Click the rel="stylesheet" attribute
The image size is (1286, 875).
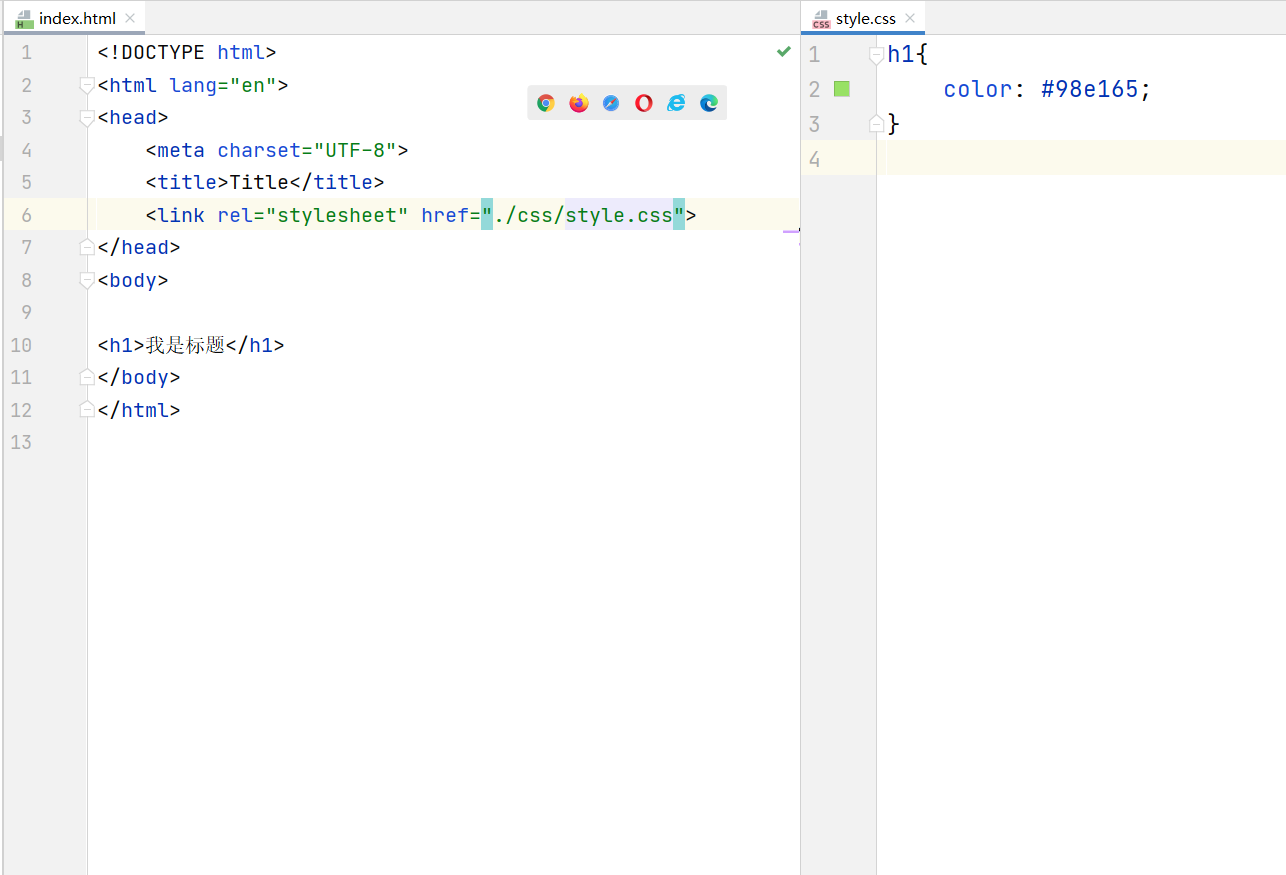pos(313,215)
